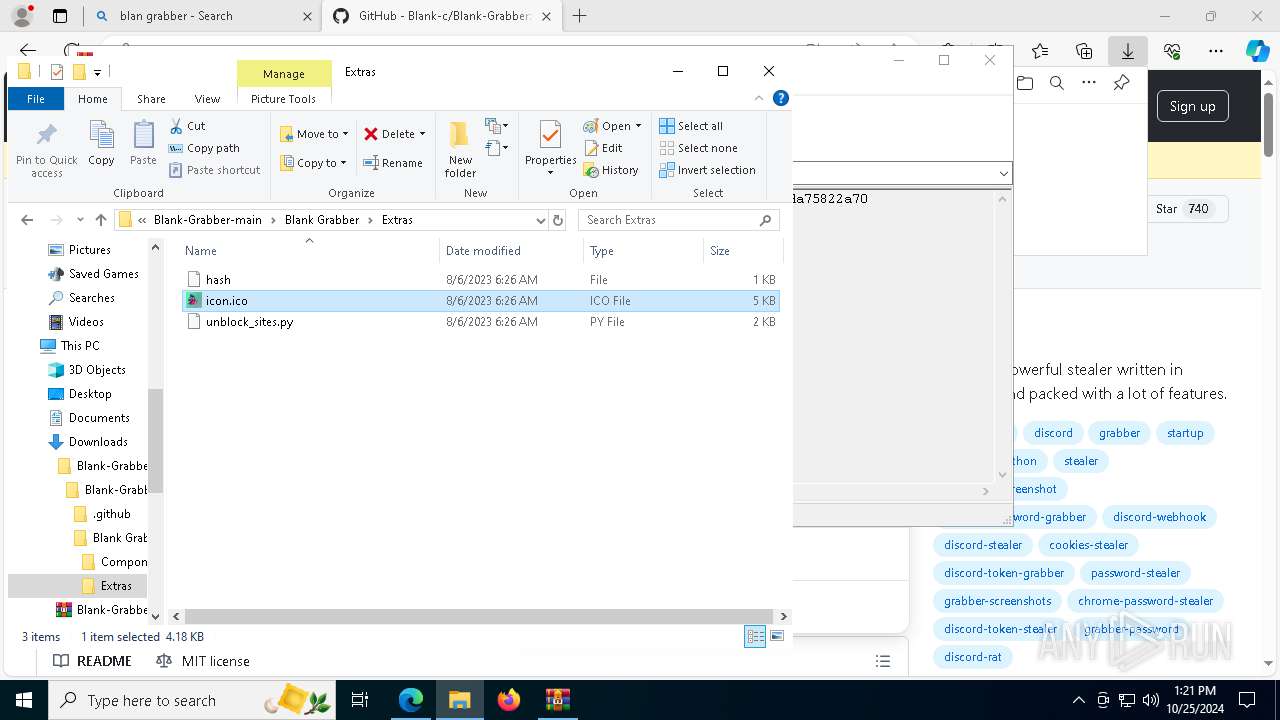Viewport: 1280px width, 720px height.
Task: Cut the selected file
Action: pyautogui.click(x=187, y=126)
